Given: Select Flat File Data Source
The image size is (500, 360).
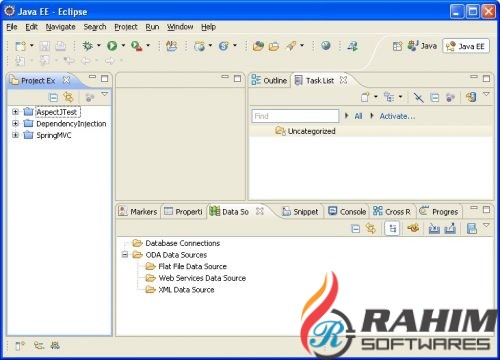Looking at the screenshot, I should 192,266.
